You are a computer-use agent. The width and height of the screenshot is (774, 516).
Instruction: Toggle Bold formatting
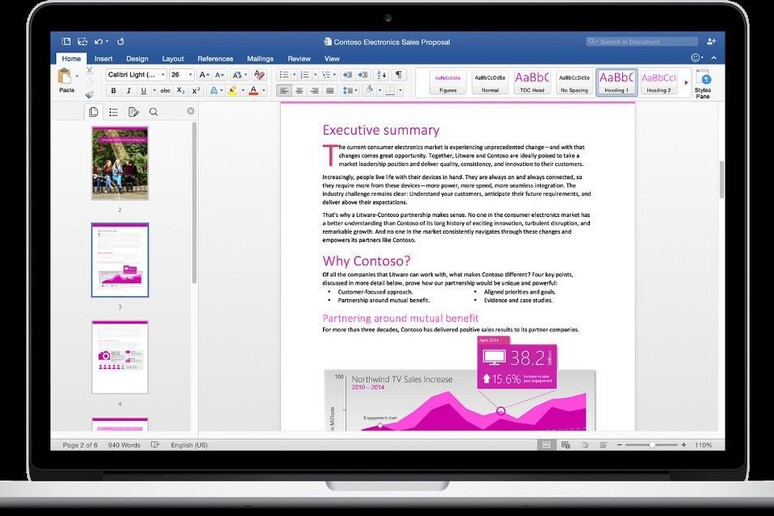(114, 91)
